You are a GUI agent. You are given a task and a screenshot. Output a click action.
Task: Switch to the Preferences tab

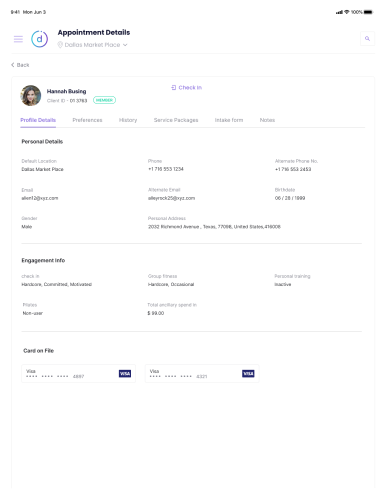87,120
